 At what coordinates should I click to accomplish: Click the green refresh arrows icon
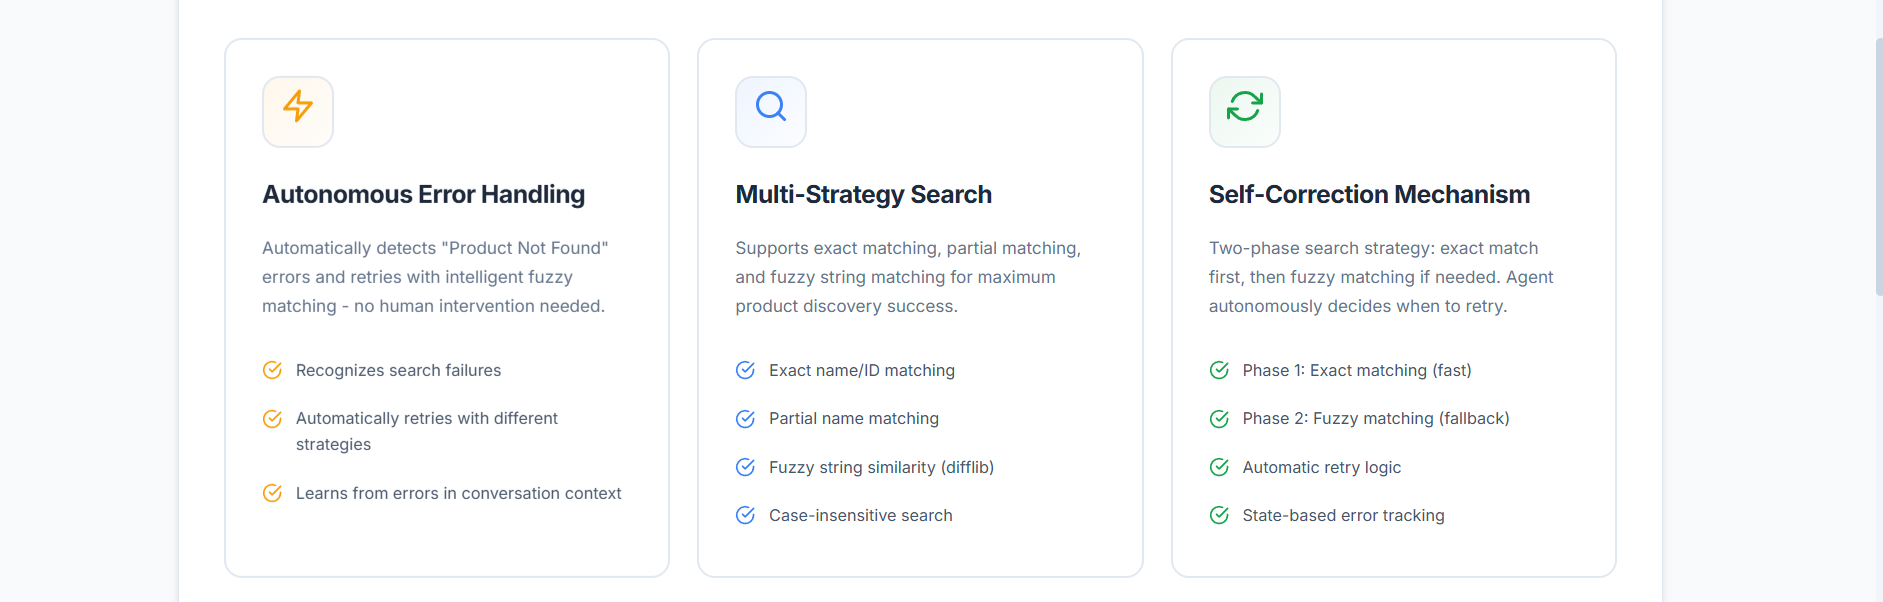coord(1245,106)
